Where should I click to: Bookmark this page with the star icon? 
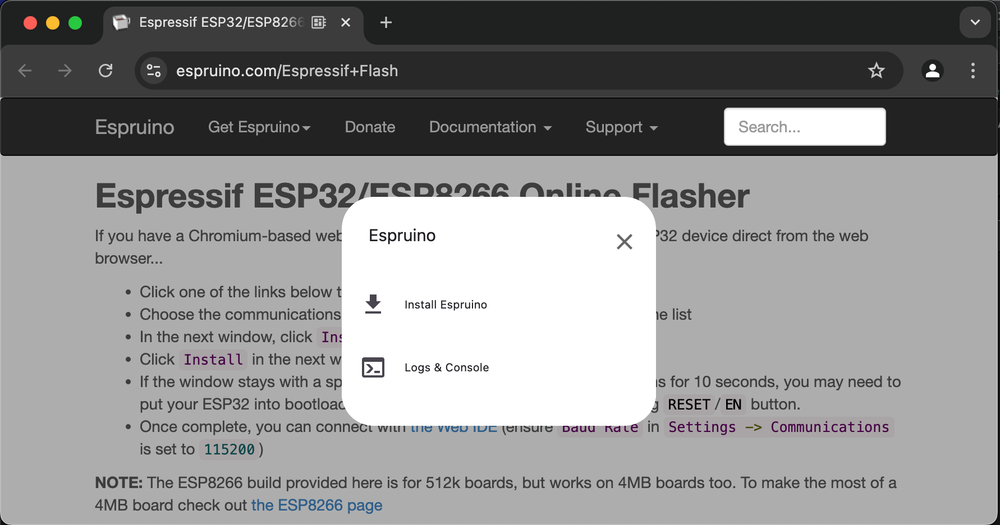tap(876, 71)
